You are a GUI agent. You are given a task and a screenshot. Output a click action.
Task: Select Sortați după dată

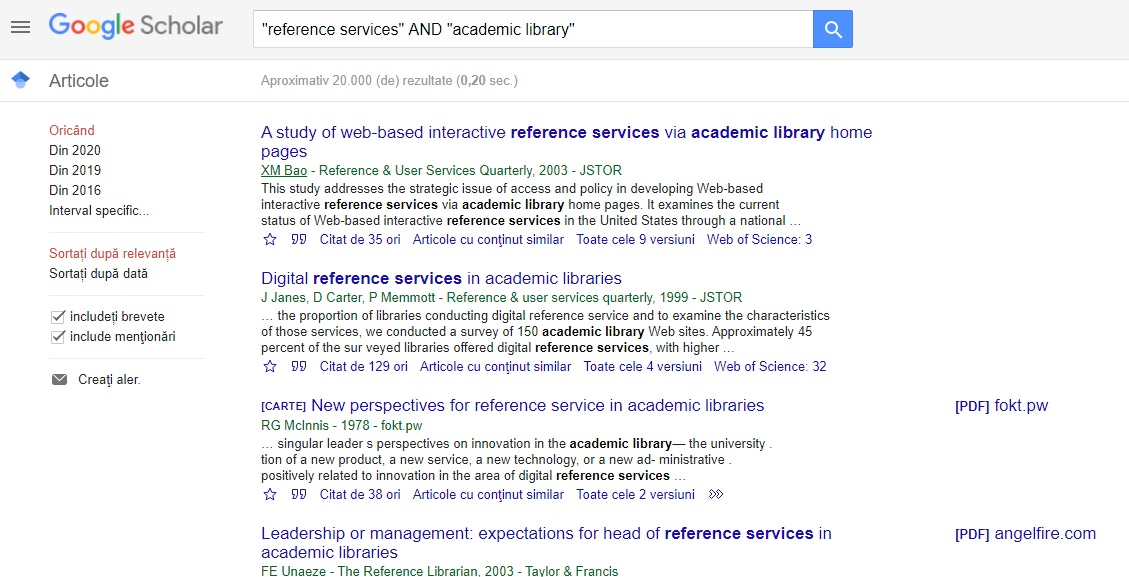[99, 274]
